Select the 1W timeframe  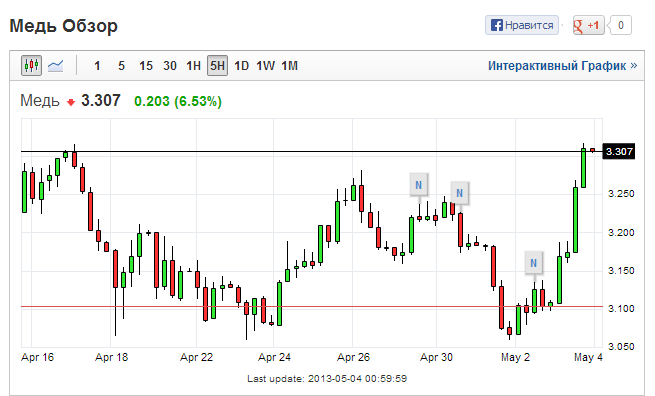265,66
